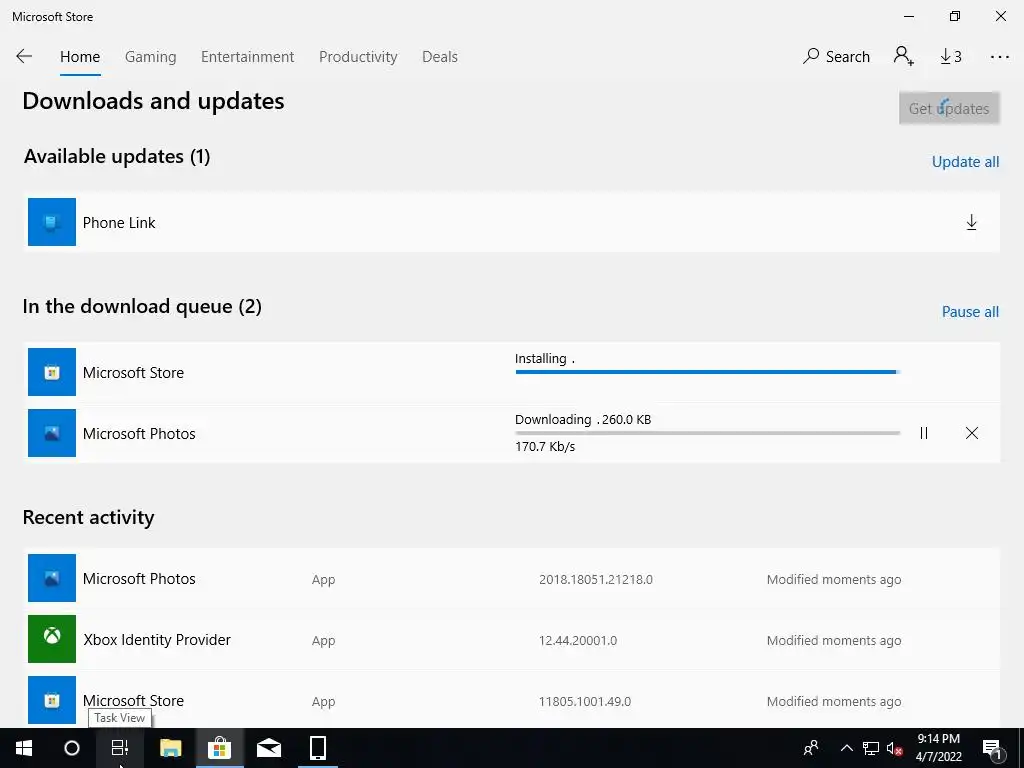The width and height of the screenshot is (1024, 768).
Task: Open the People icon in system tray
Action: pyautogui.click(x=811, y=748)
